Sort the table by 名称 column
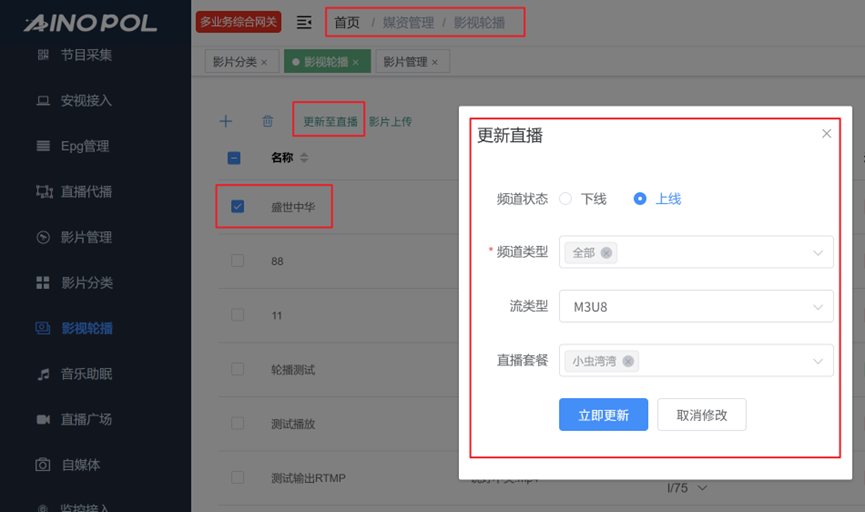The image size is (865, 512). coord(304,158)
